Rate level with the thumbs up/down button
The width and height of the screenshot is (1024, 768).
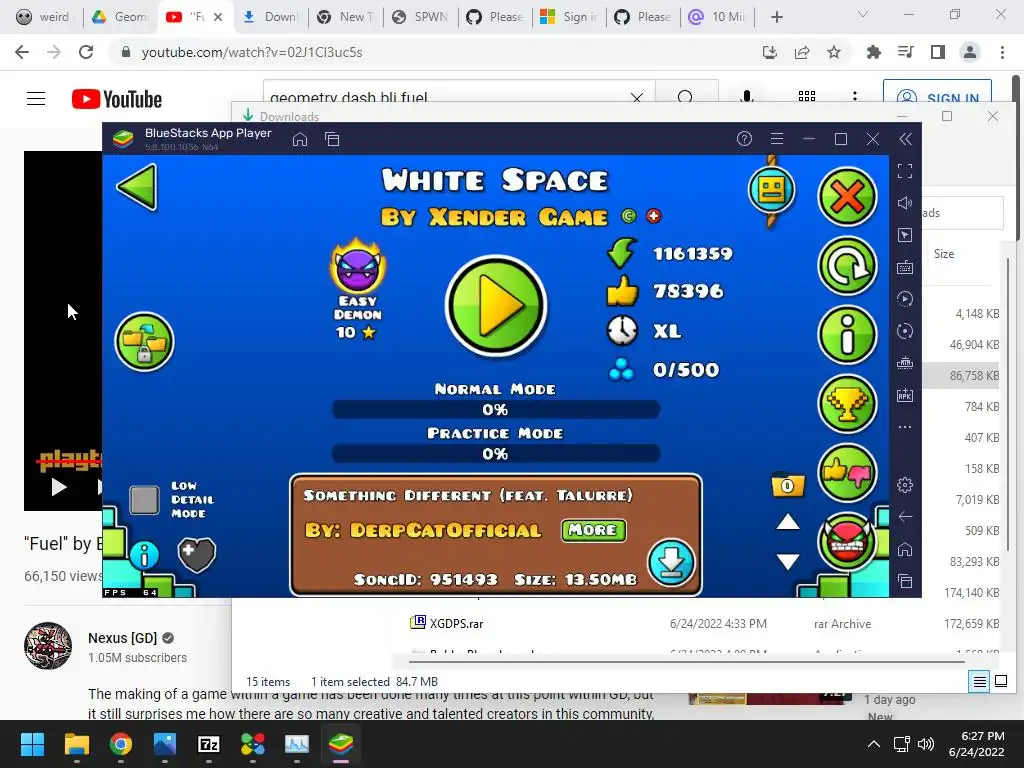pyautogui.click(x=847, y=473)
